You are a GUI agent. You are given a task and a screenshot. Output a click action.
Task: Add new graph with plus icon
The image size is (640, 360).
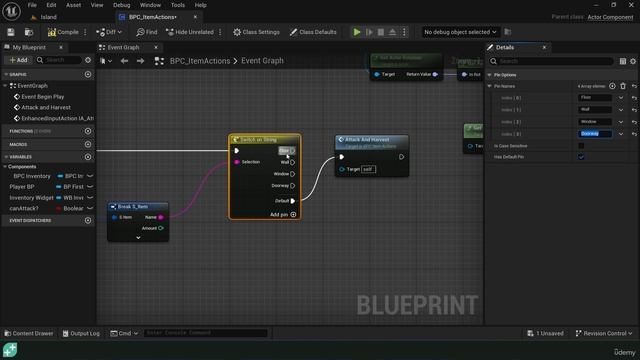coord(88,74)
